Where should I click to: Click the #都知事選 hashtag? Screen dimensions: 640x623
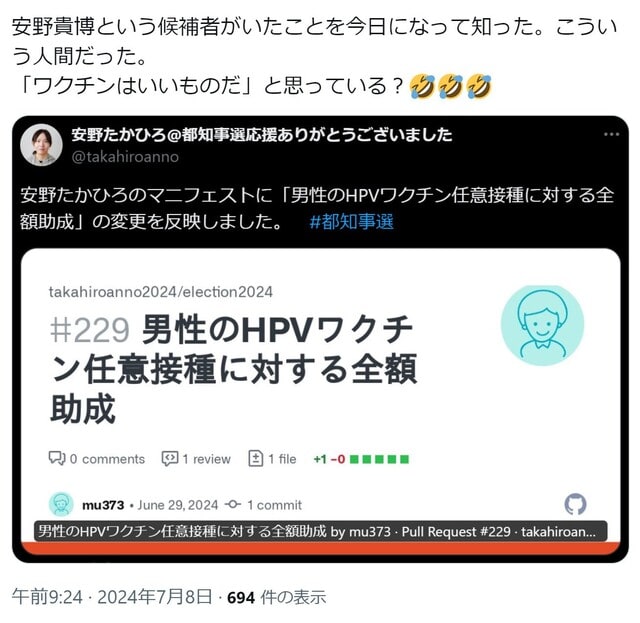pyautogui.click(x=351, y=222)
